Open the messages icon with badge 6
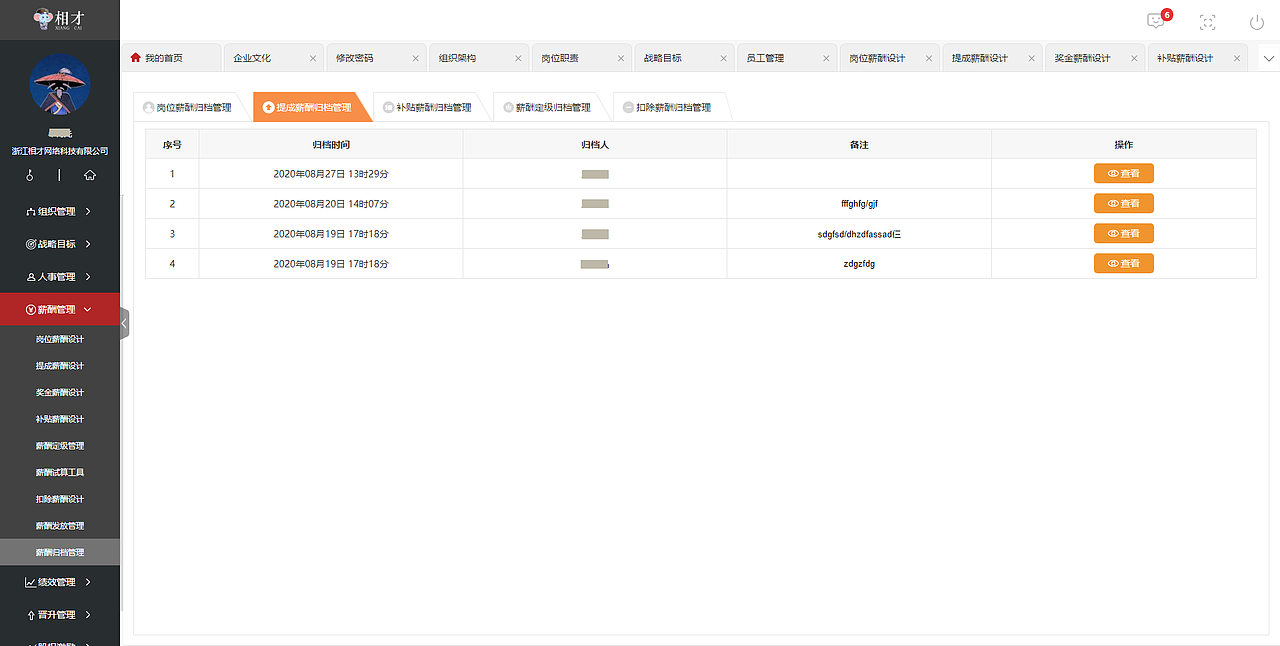The height and width of the screenshot is (646, 1280). [x=1157, y=21]
